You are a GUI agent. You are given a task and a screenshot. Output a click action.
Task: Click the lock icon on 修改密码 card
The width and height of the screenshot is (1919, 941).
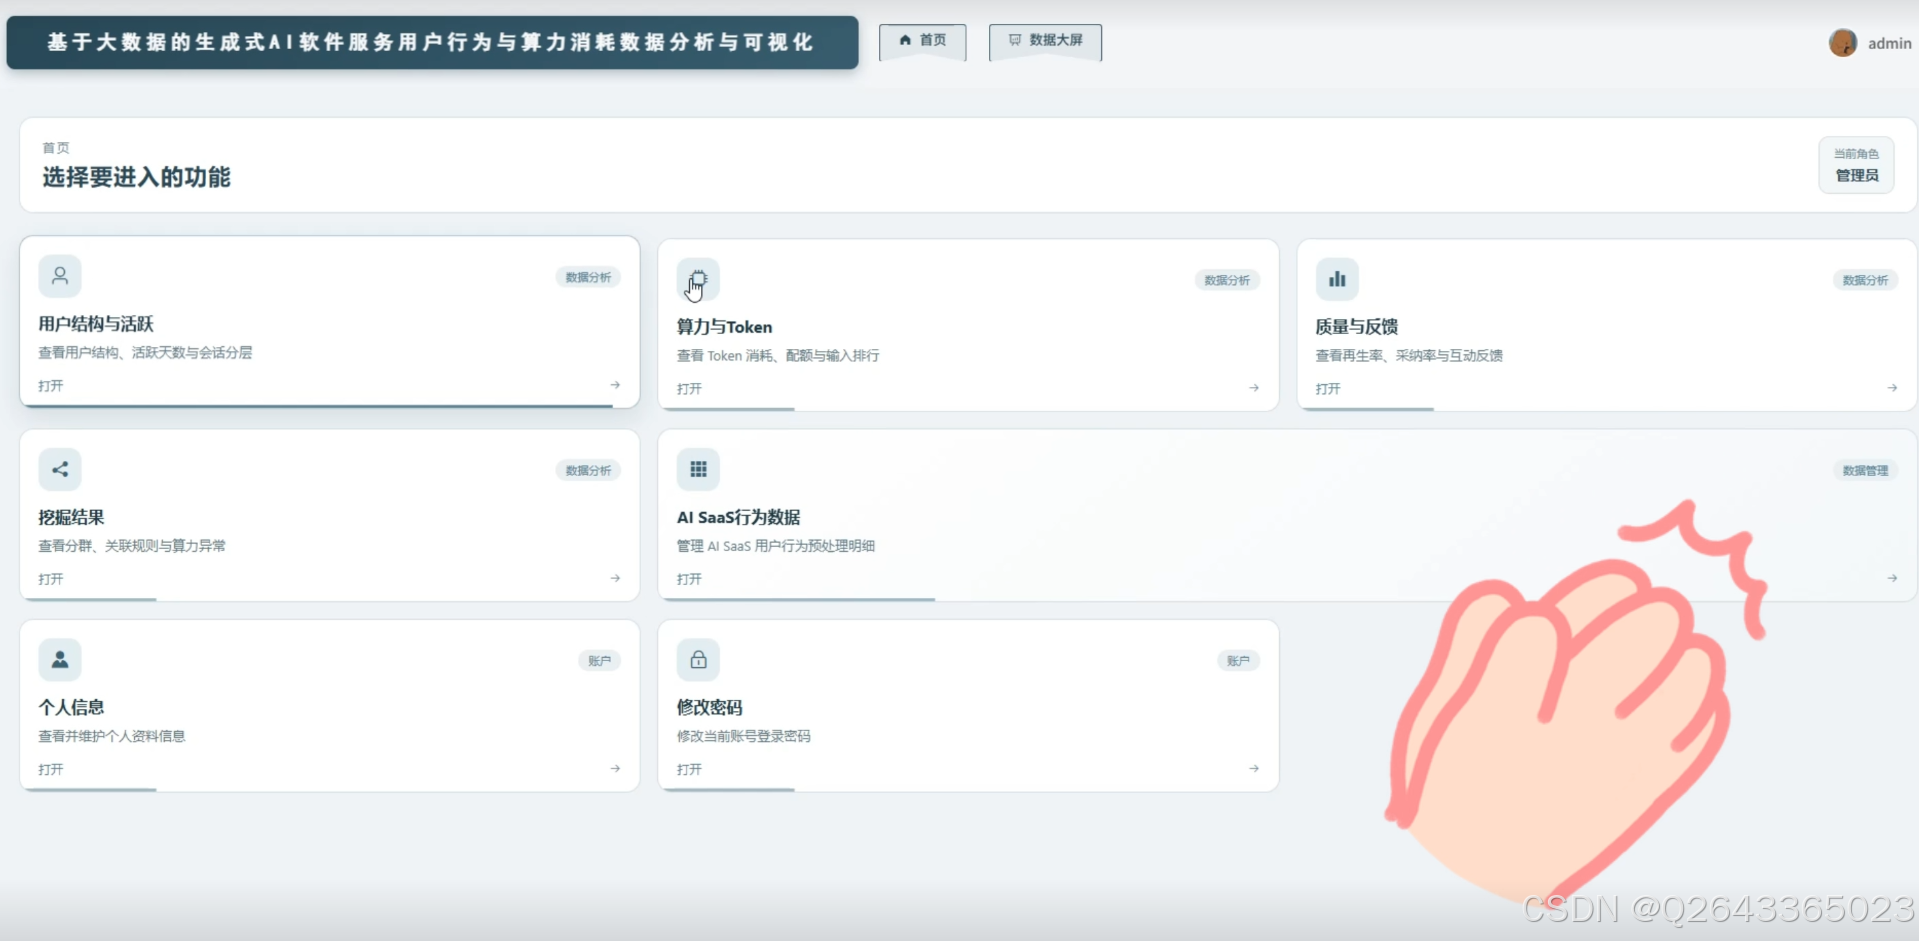pyautogui.click(x=698, y=659)
